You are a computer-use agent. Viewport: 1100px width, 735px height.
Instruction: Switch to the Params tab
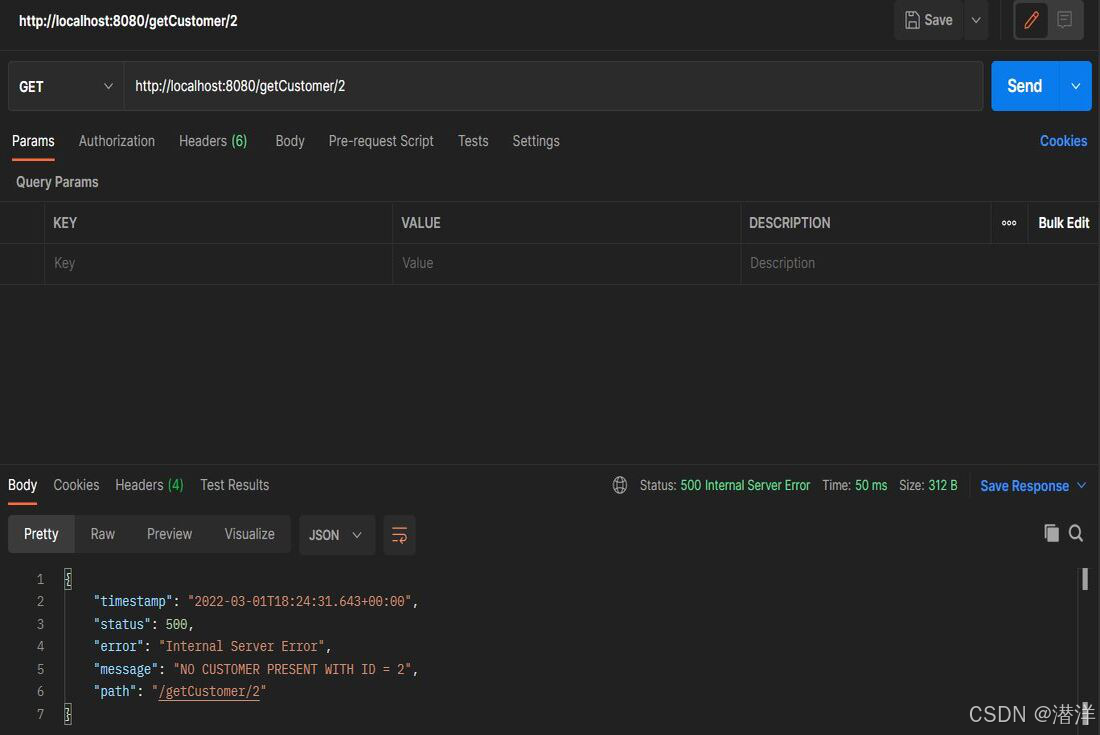33,141
